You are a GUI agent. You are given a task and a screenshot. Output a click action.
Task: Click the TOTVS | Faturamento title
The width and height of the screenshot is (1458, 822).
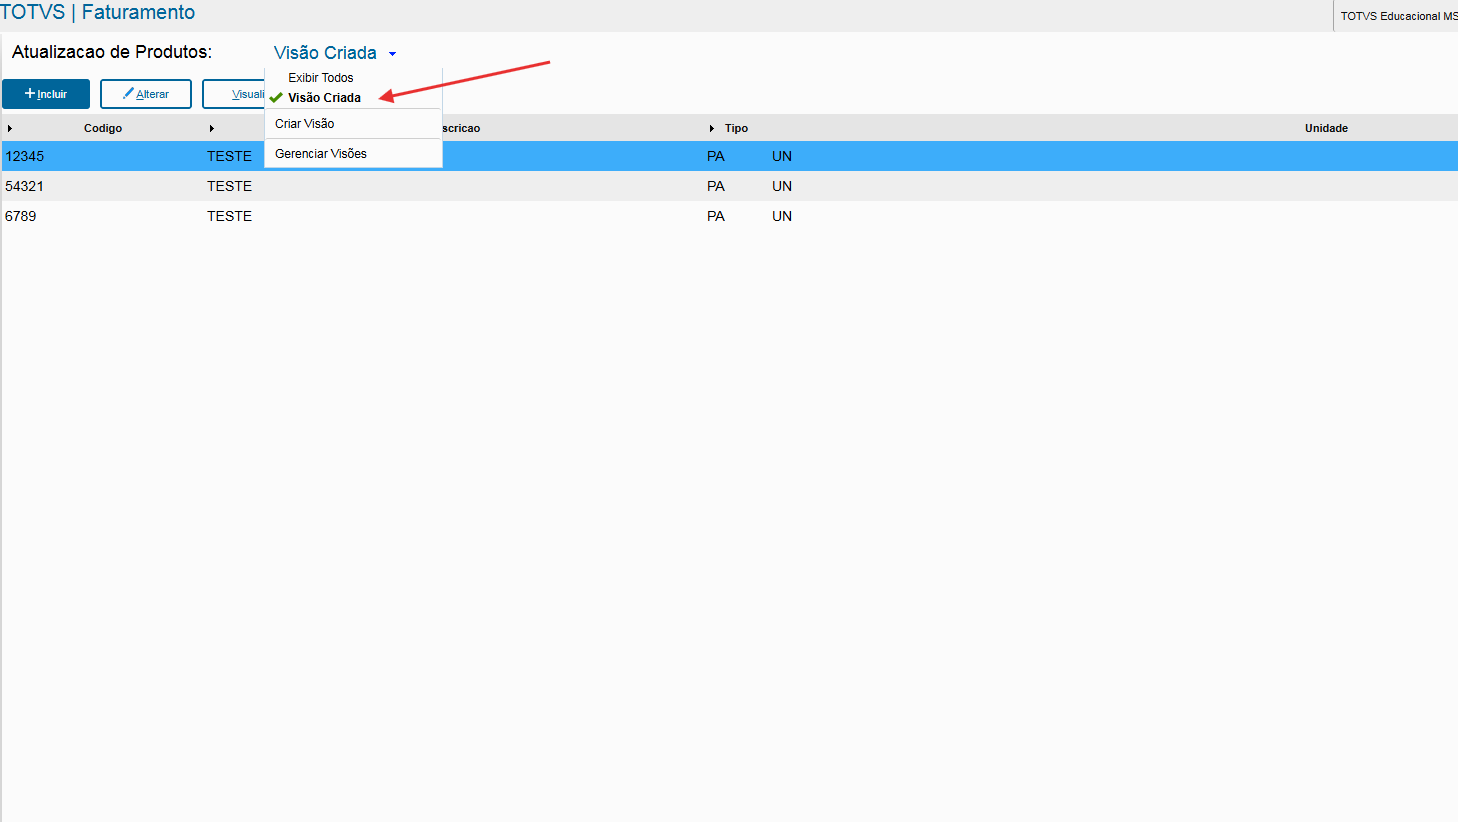(98, 13)
